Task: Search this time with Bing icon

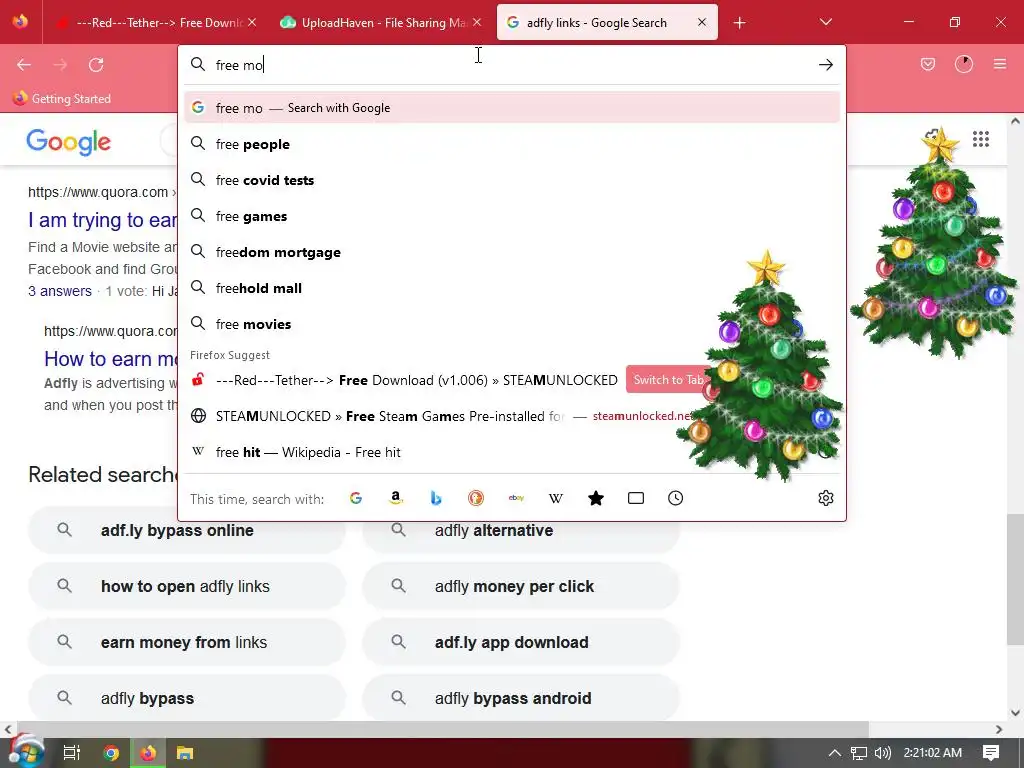Action: pyautogui.click(x=436, y=498)
